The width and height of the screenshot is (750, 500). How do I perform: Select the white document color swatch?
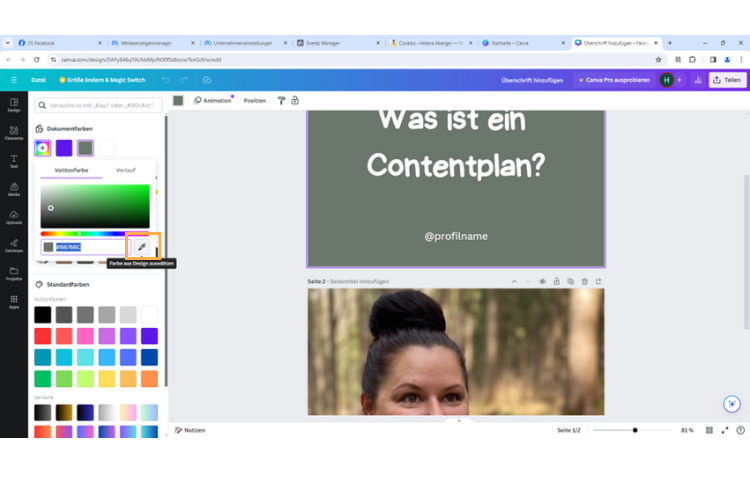point(107,148)
